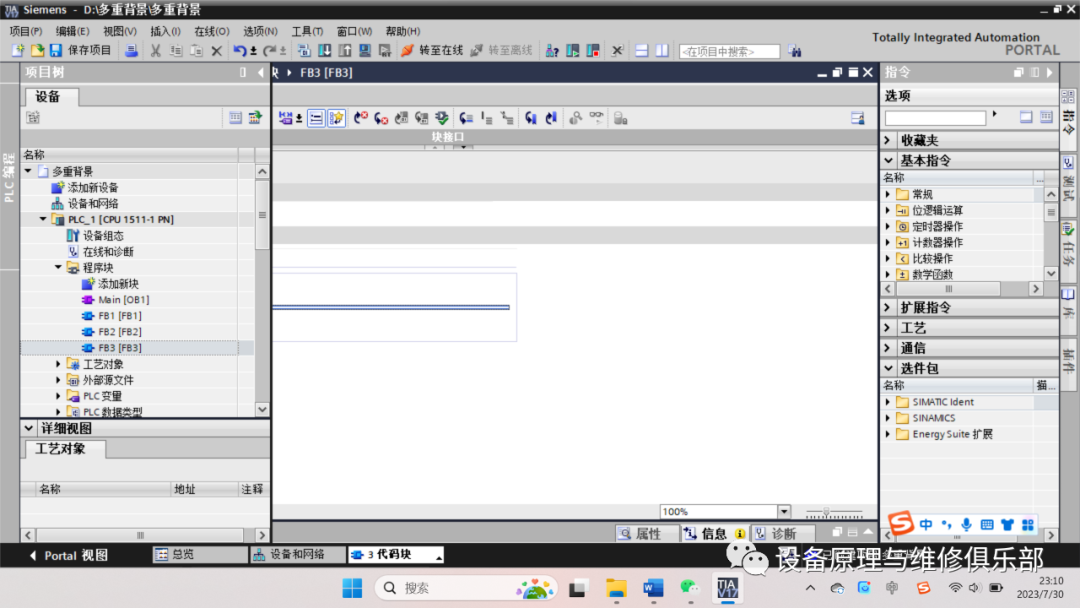1080x608 pixels.
Task: Click the monitoring glasses icon
Action: tap(596, 118)
